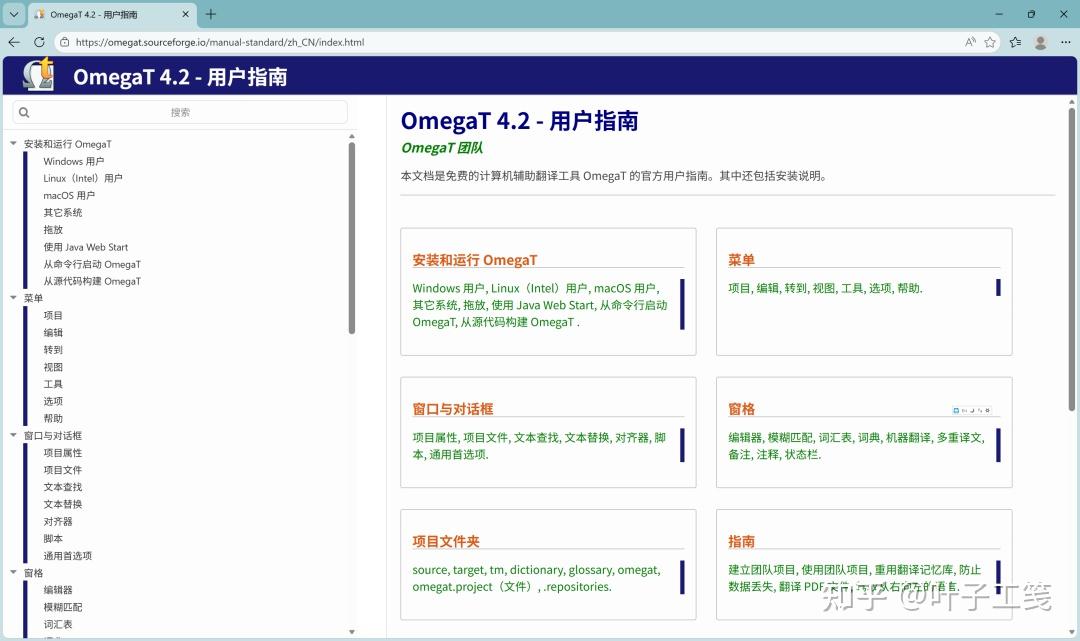The width and height of the screenshot is (1080, 641).
Task: Open the 项目文件夹 card heading
Action: [x=446, y=541]
